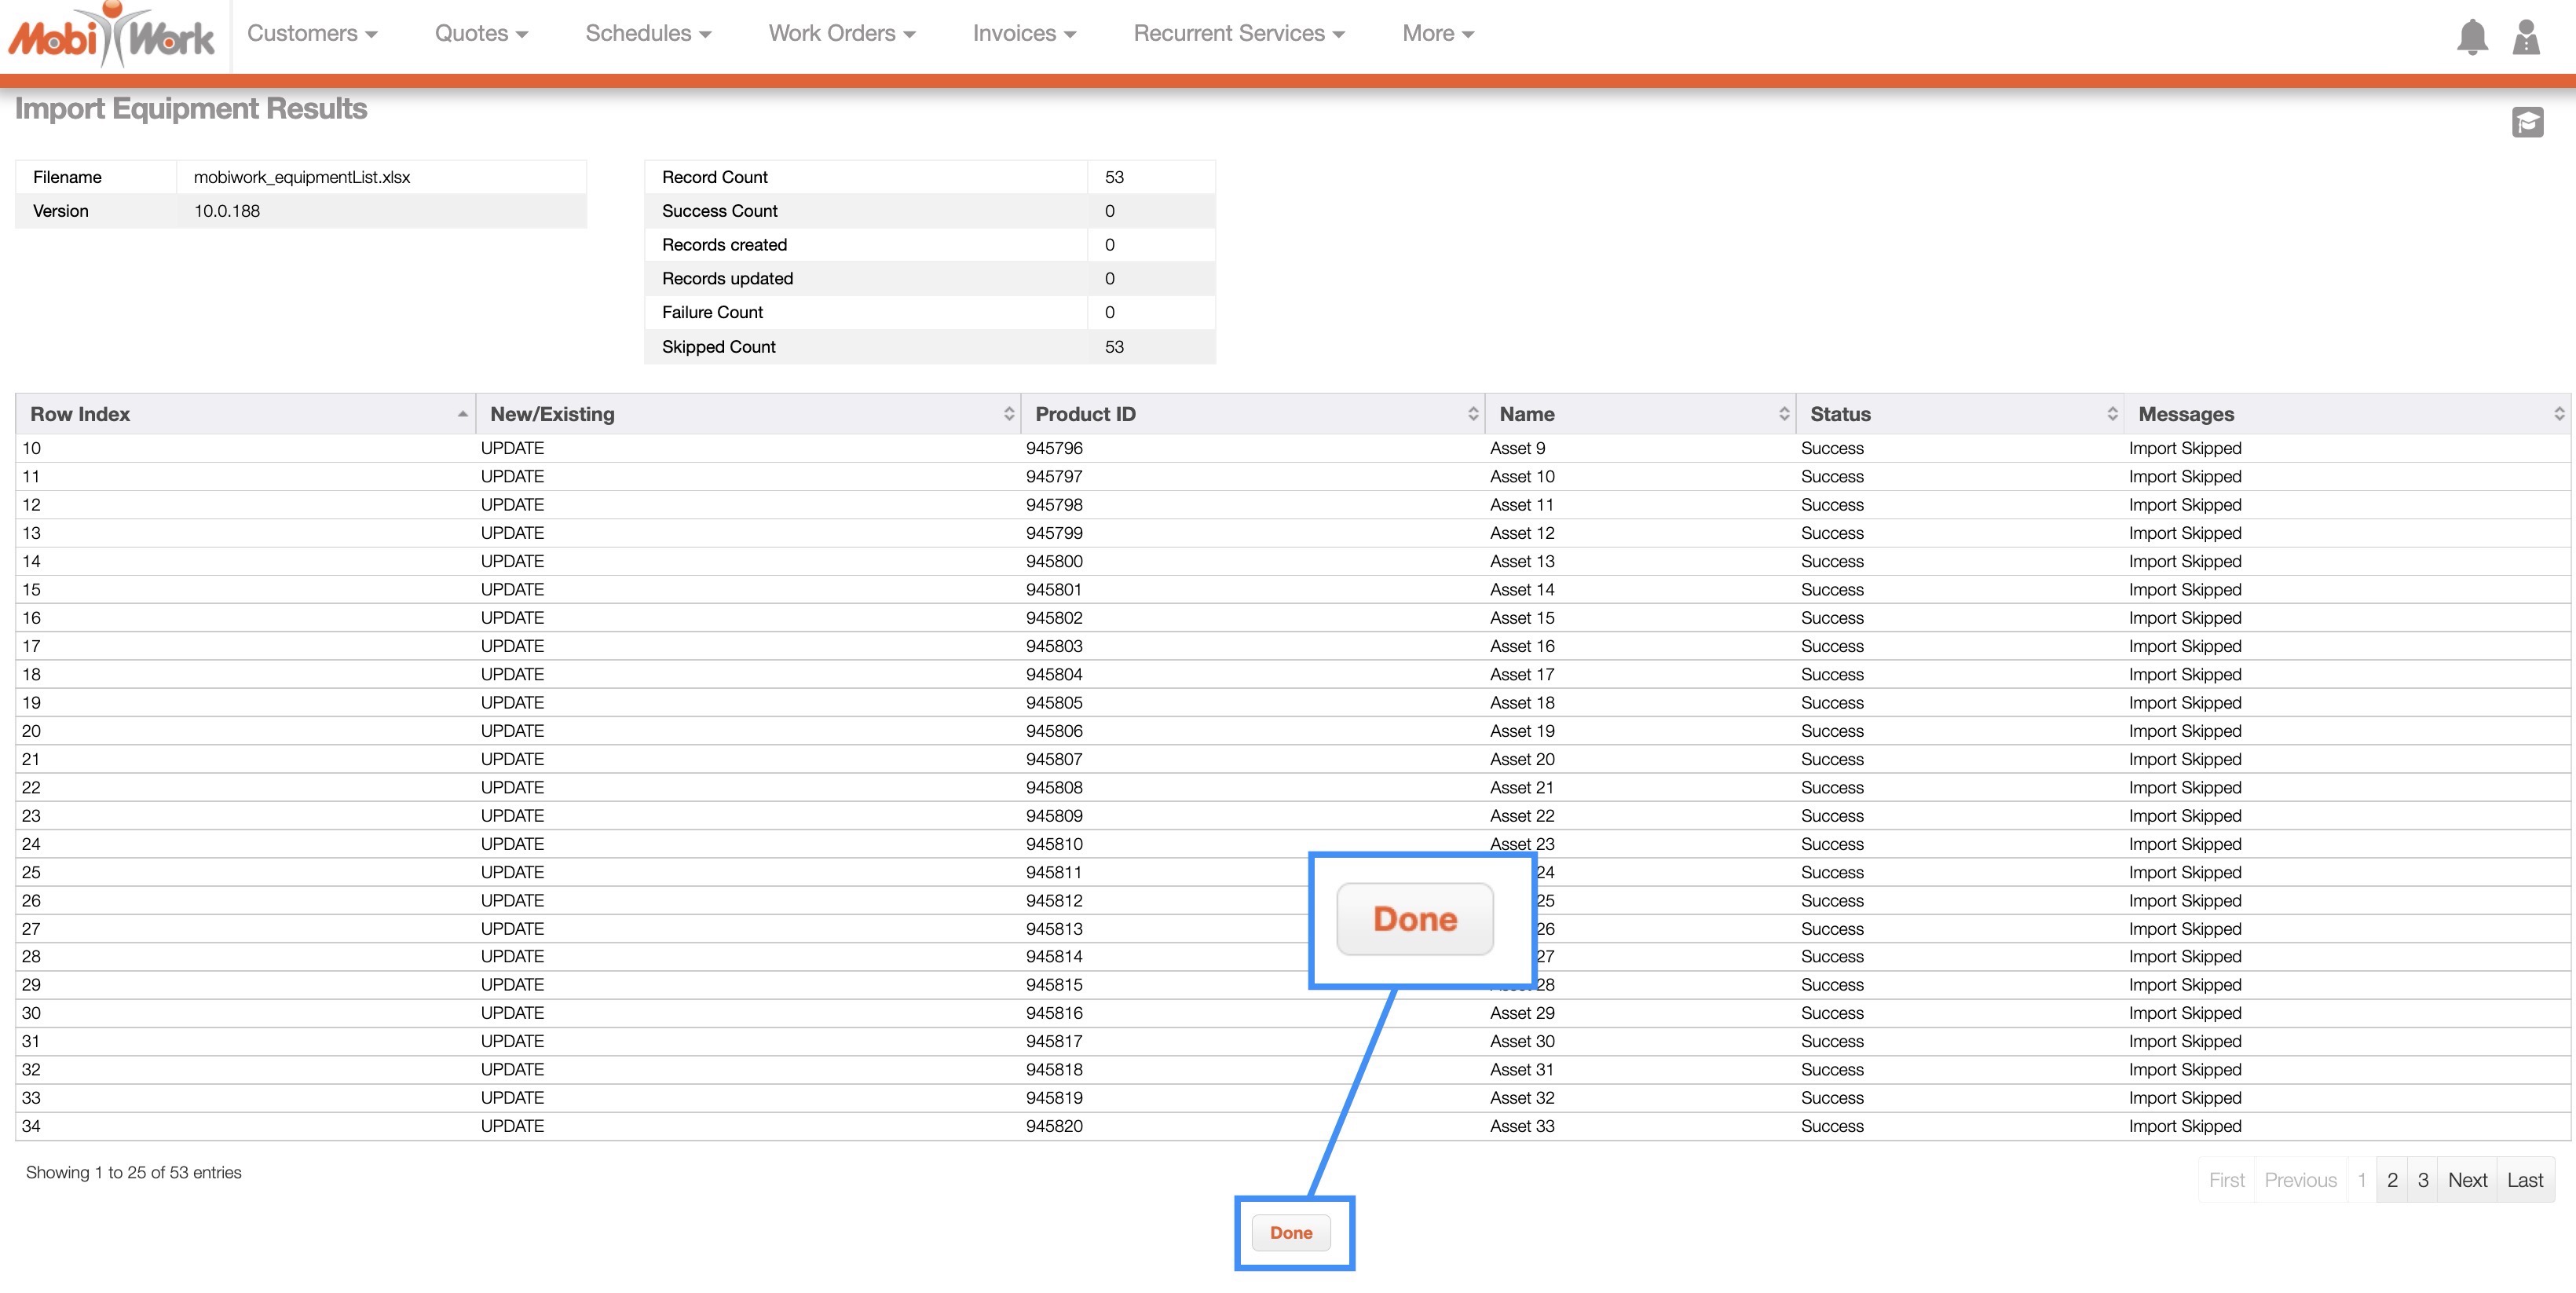Sort by Product ID column arrows
The image size is (2576, 1293).
pos(1472,414)
